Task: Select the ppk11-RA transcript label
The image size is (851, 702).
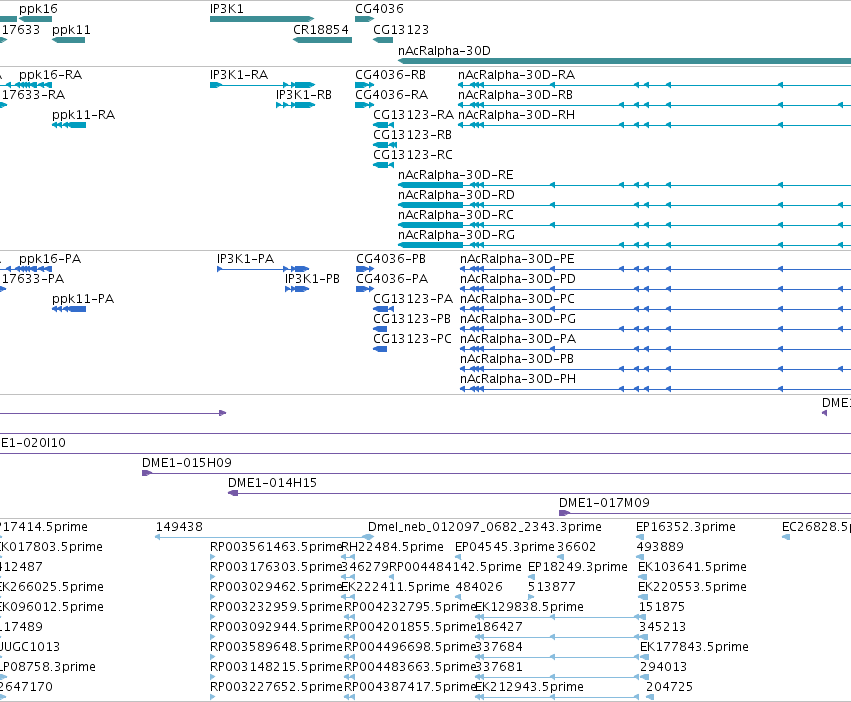Action: 84,115
